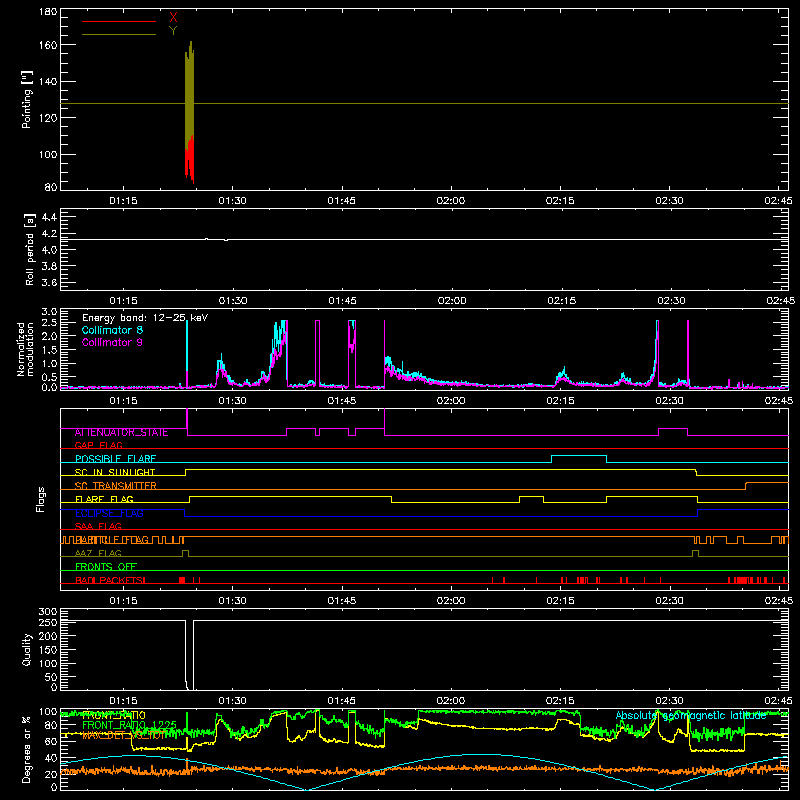Click the pointing spike near 01:24
This screenshot has width=800, height=800.
pos(189,113)
